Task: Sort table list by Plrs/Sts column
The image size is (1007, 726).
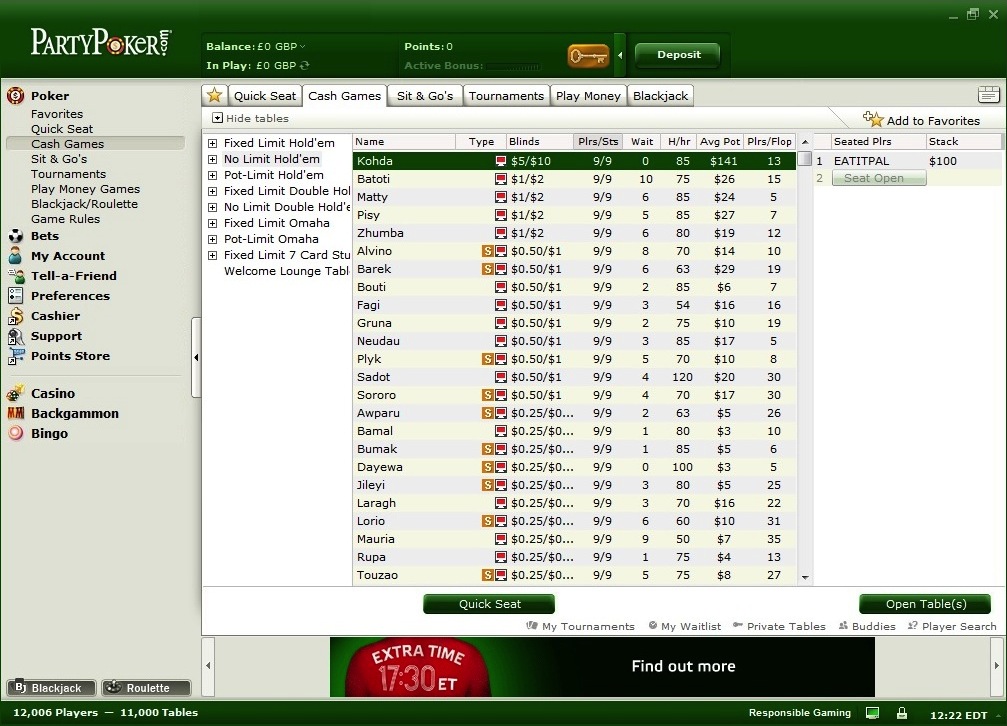Action: click(x=597, y=141)
